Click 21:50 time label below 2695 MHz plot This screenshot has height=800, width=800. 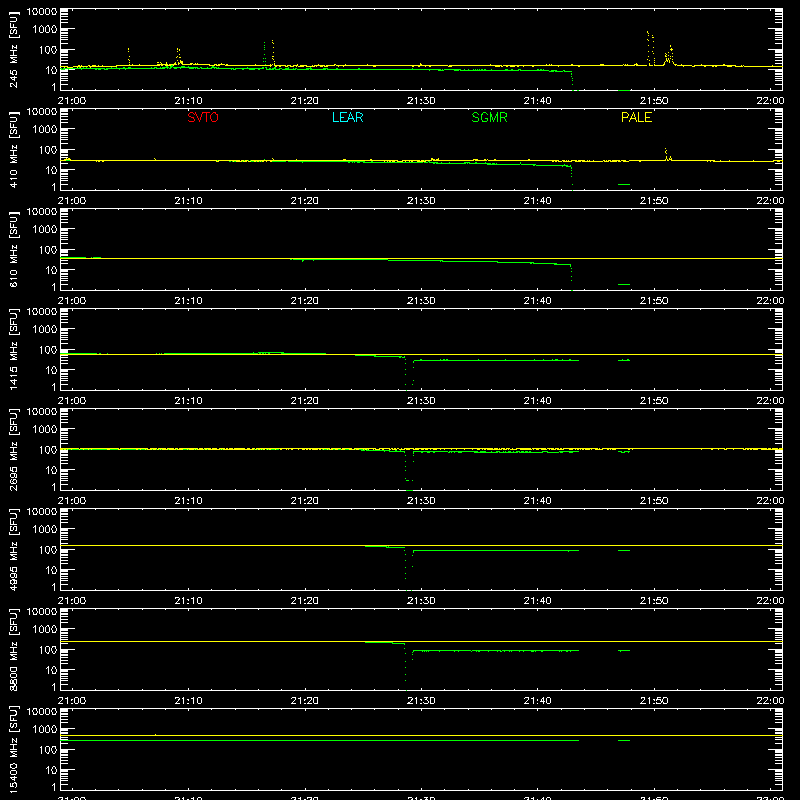click(x=654, y=501)
